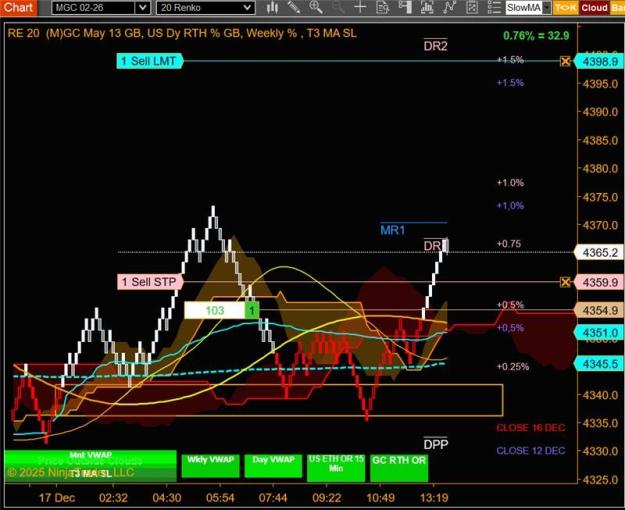The width and height of the screenshot is (625, 510).
Task: Click the dimmed zoom out magnifier icon
Action: coord(338,7)
